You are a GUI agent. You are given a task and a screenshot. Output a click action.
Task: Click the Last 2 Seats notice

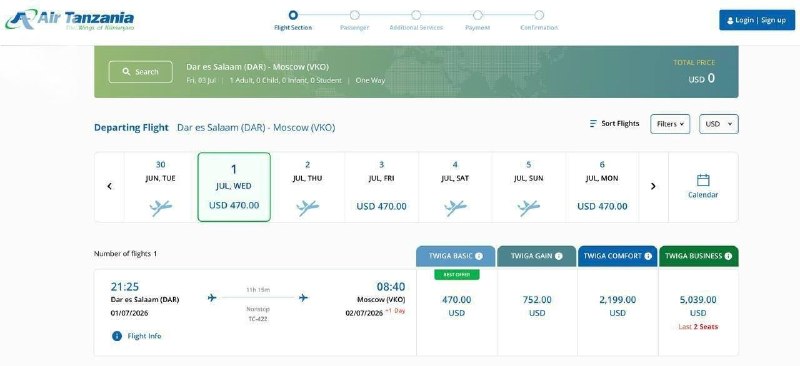(698, 327)
